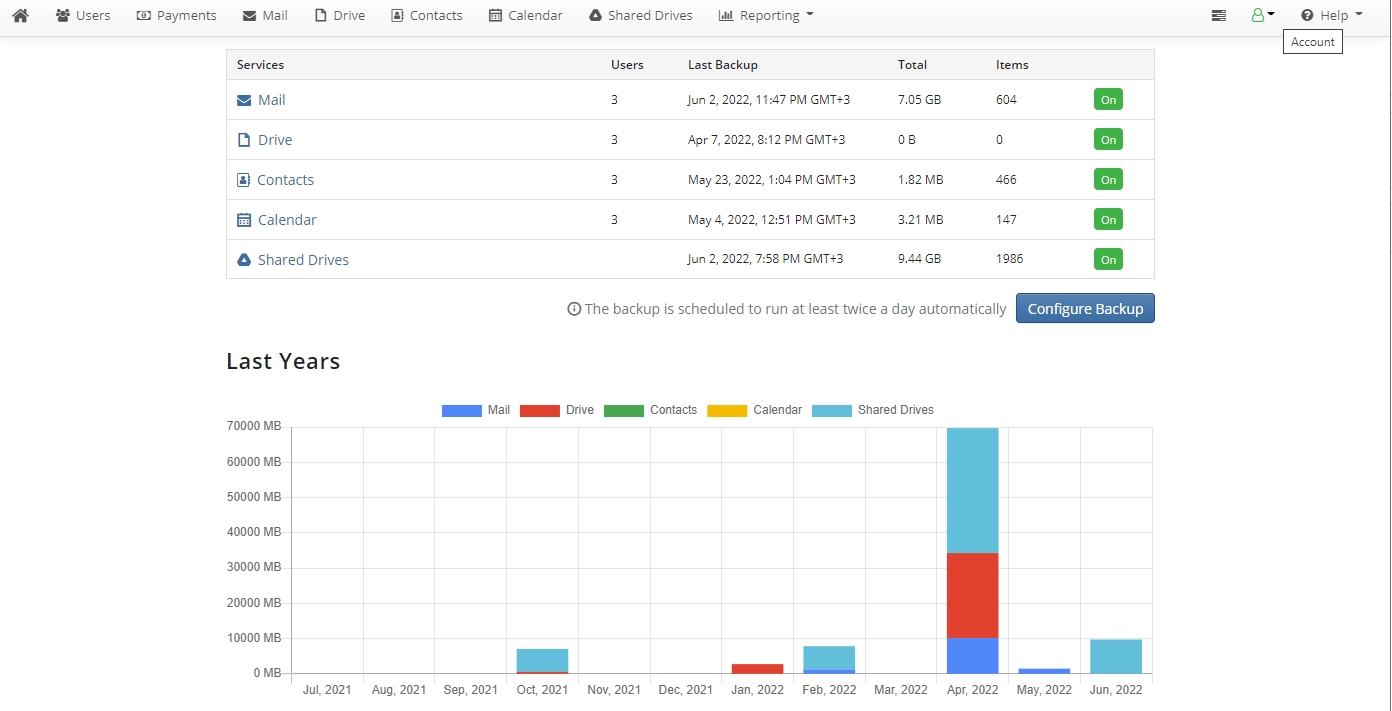Screen dimensions: 1392x711
Task: Open the Payments menu item
Action: point(177,15)
